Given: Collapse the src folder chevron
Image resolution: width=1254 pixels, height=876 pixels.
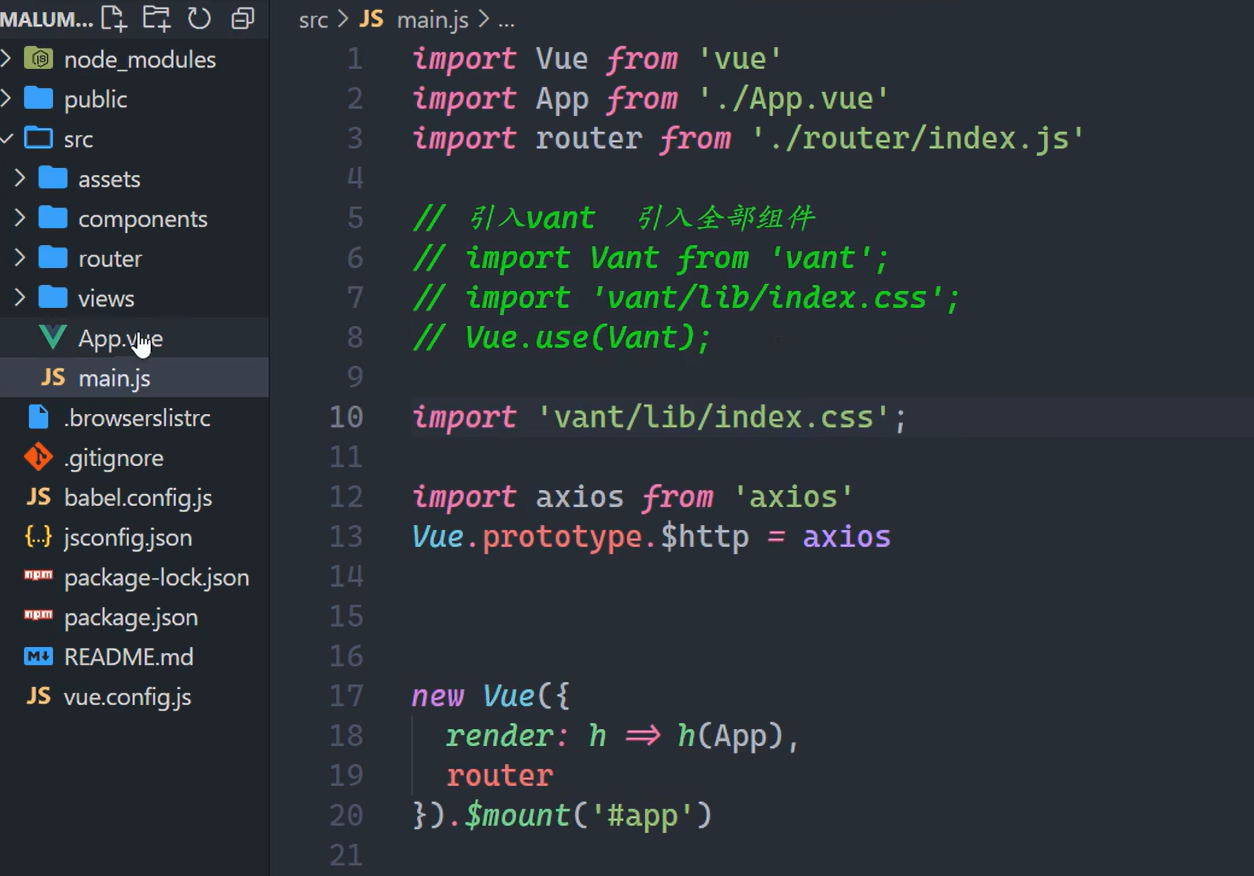Looking at the screenshot, I should 6,139.
